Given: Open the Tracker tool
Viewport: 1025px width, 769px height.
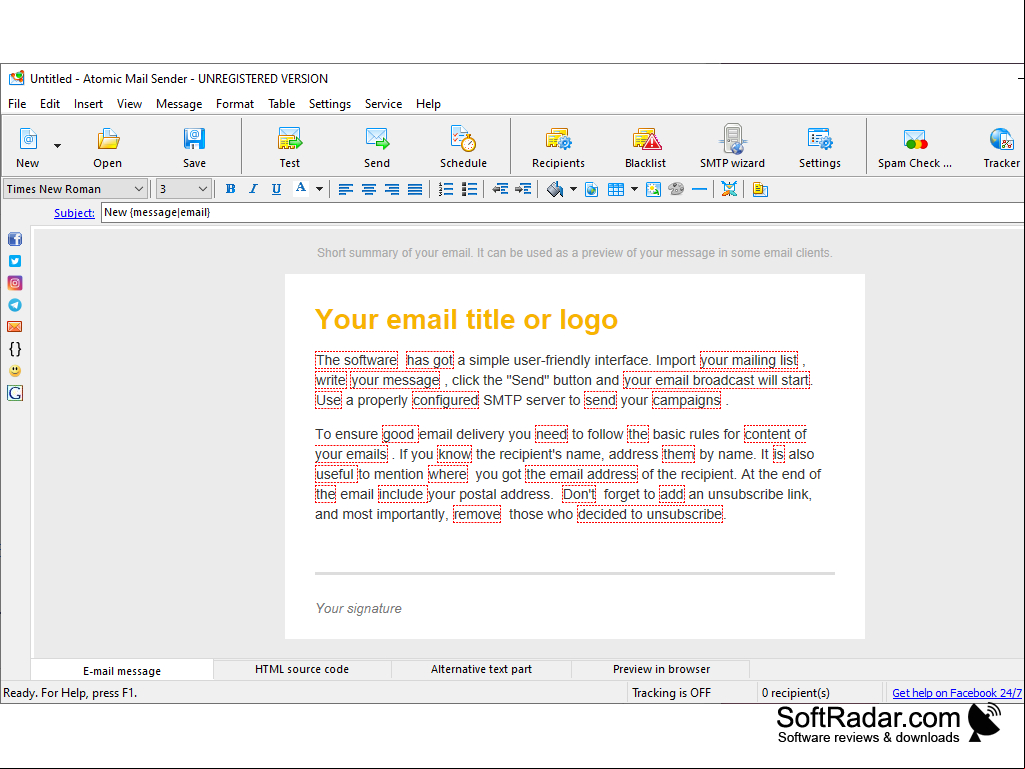Looking at the screenshot, I should [1001, 139].
